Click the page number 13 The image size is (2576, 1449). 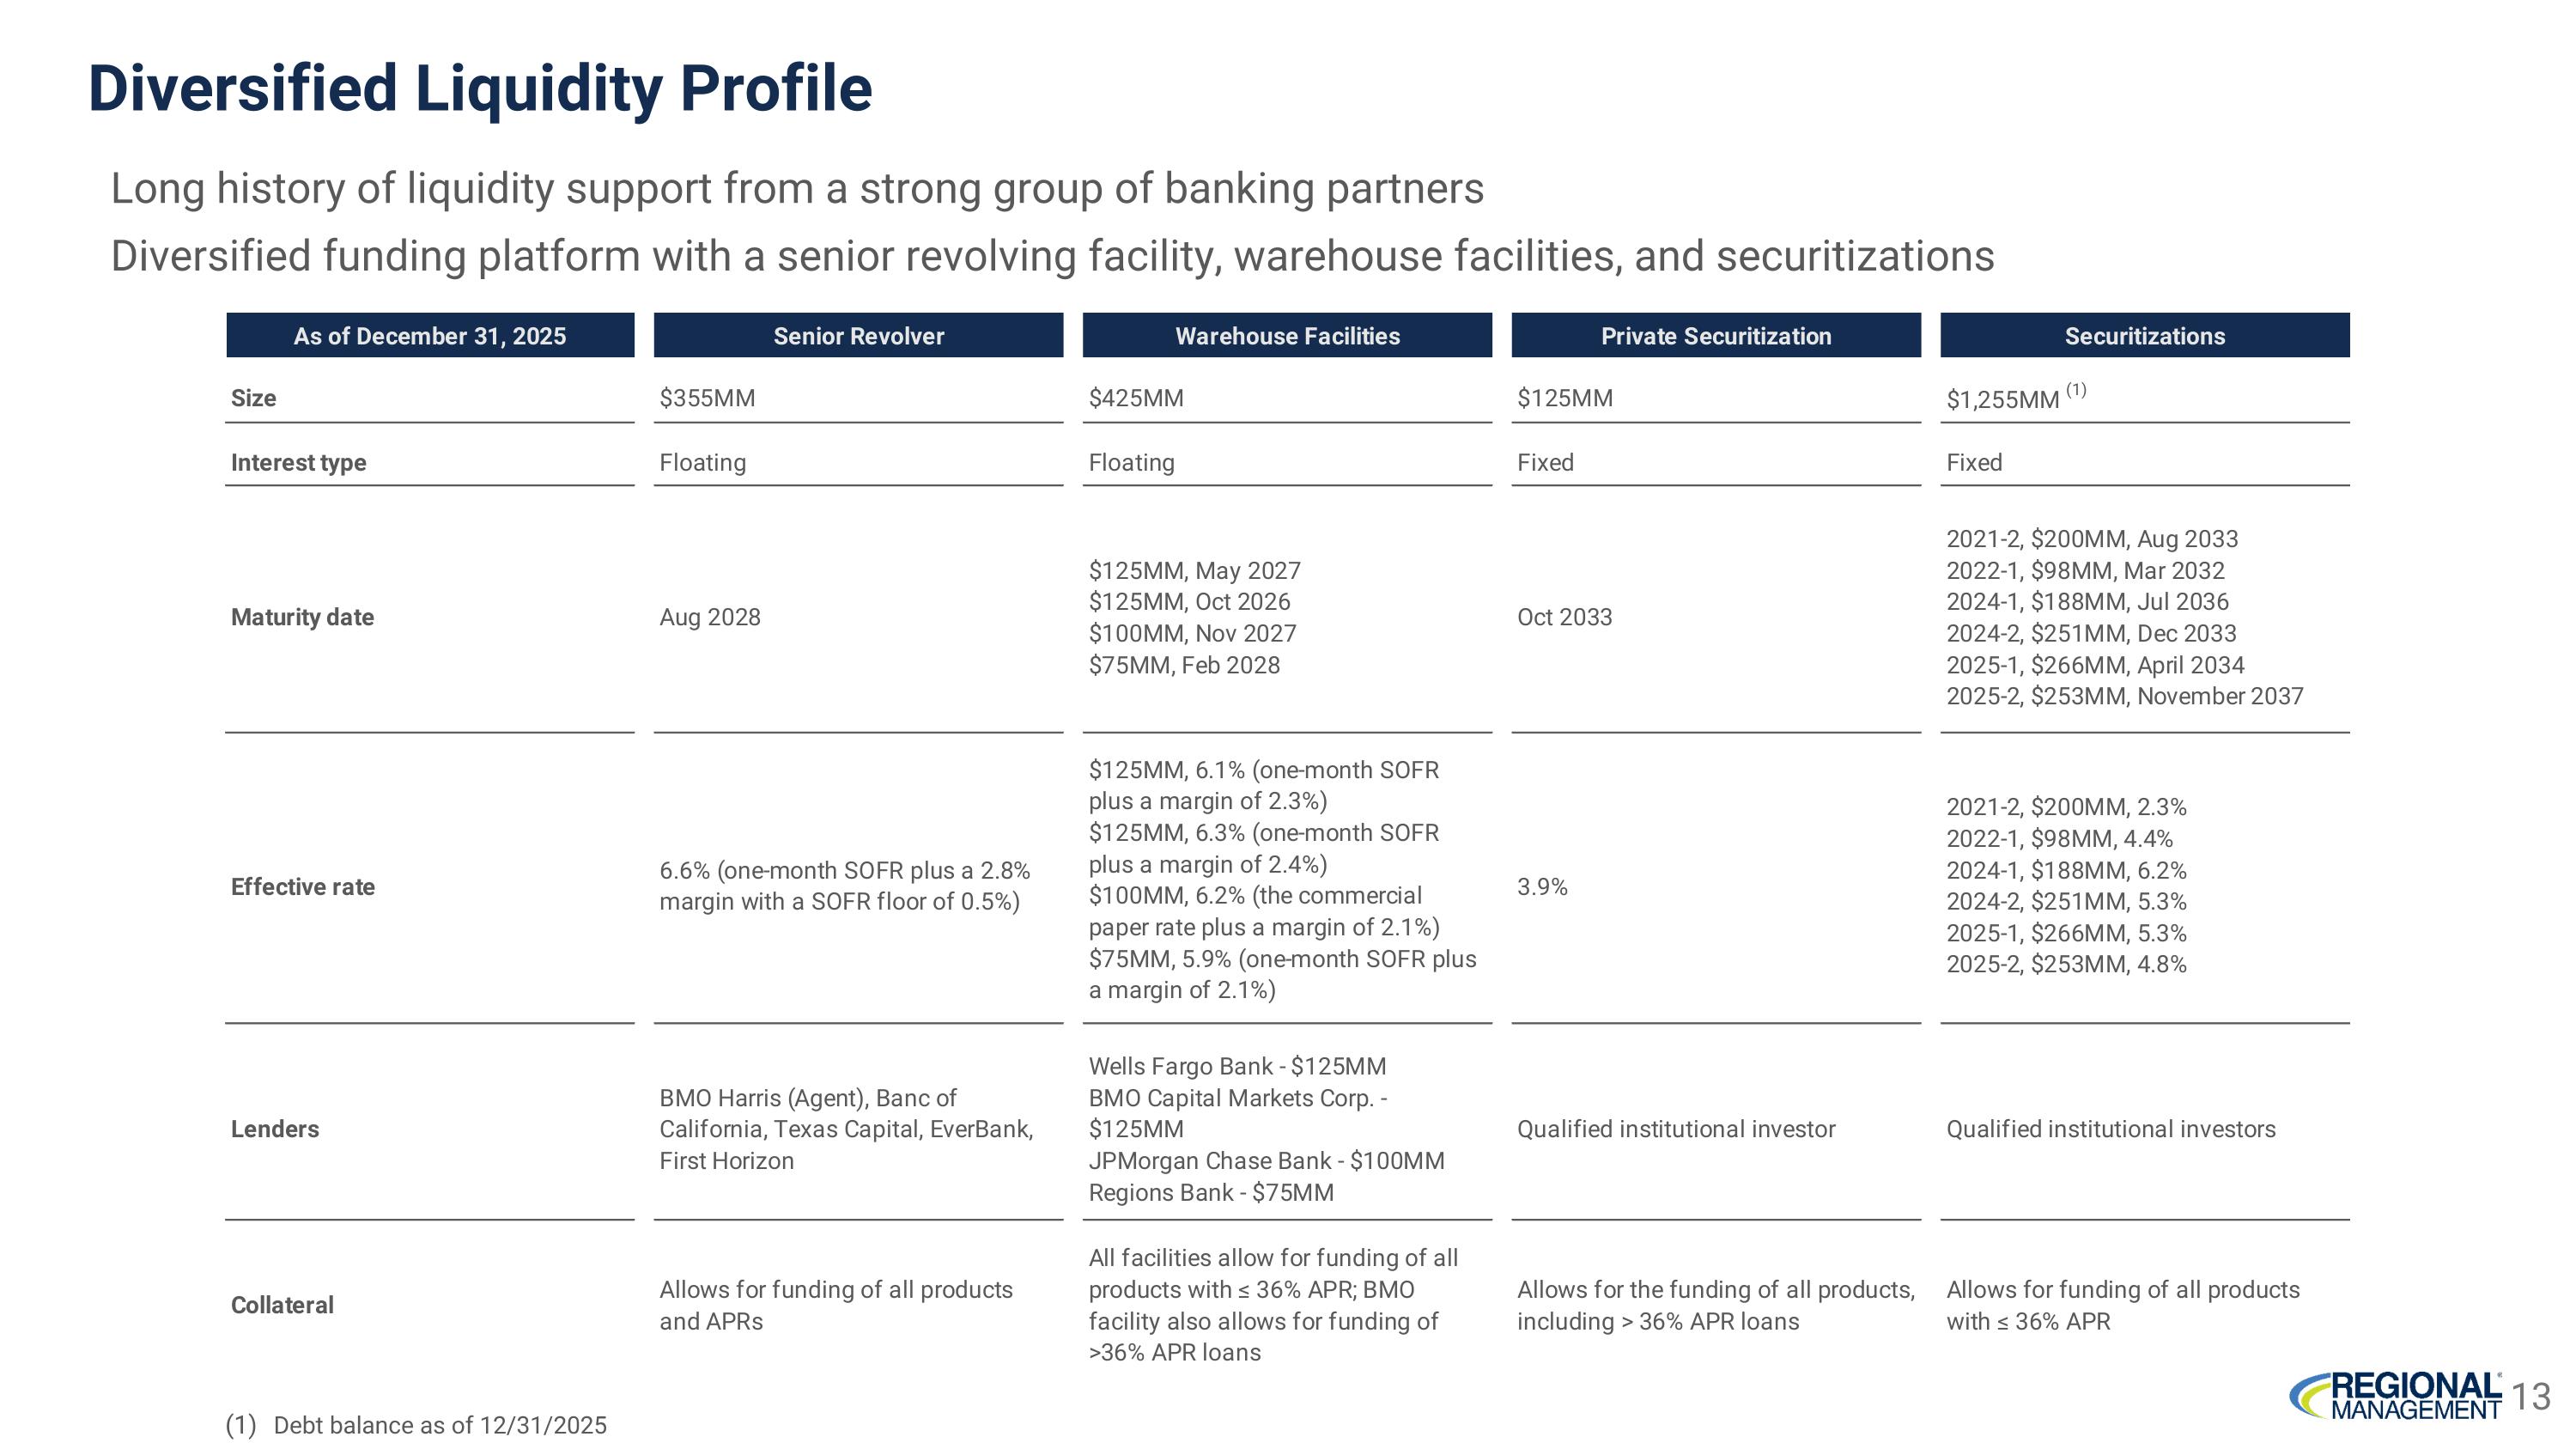pos(2531,1397)
